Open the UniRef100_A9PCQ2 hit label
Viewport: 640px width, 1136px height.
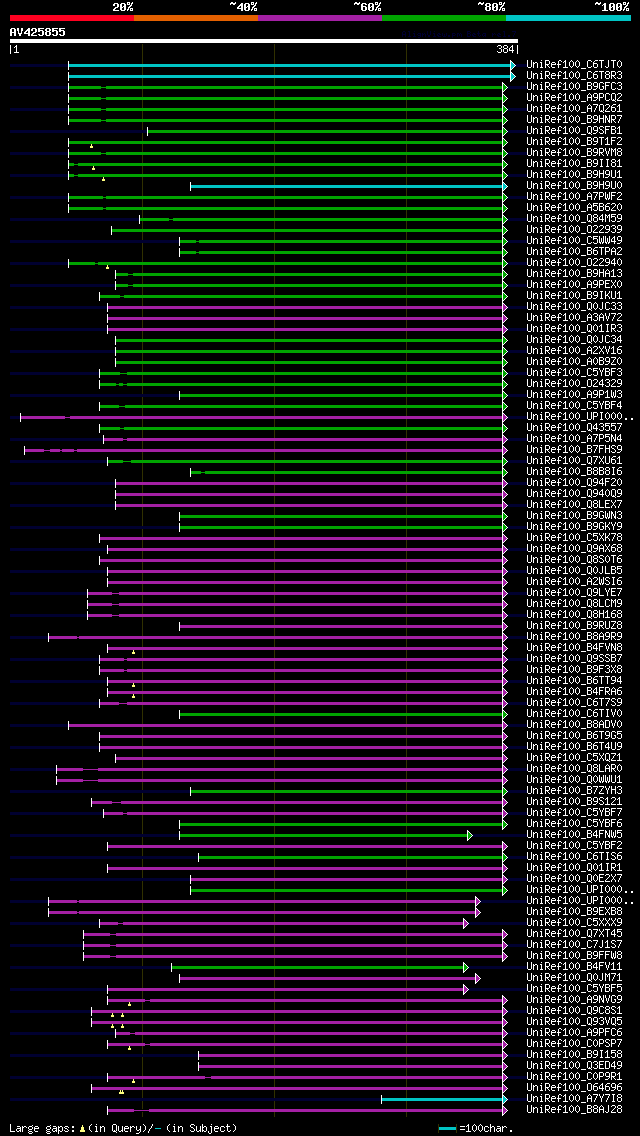pos(574,97)
